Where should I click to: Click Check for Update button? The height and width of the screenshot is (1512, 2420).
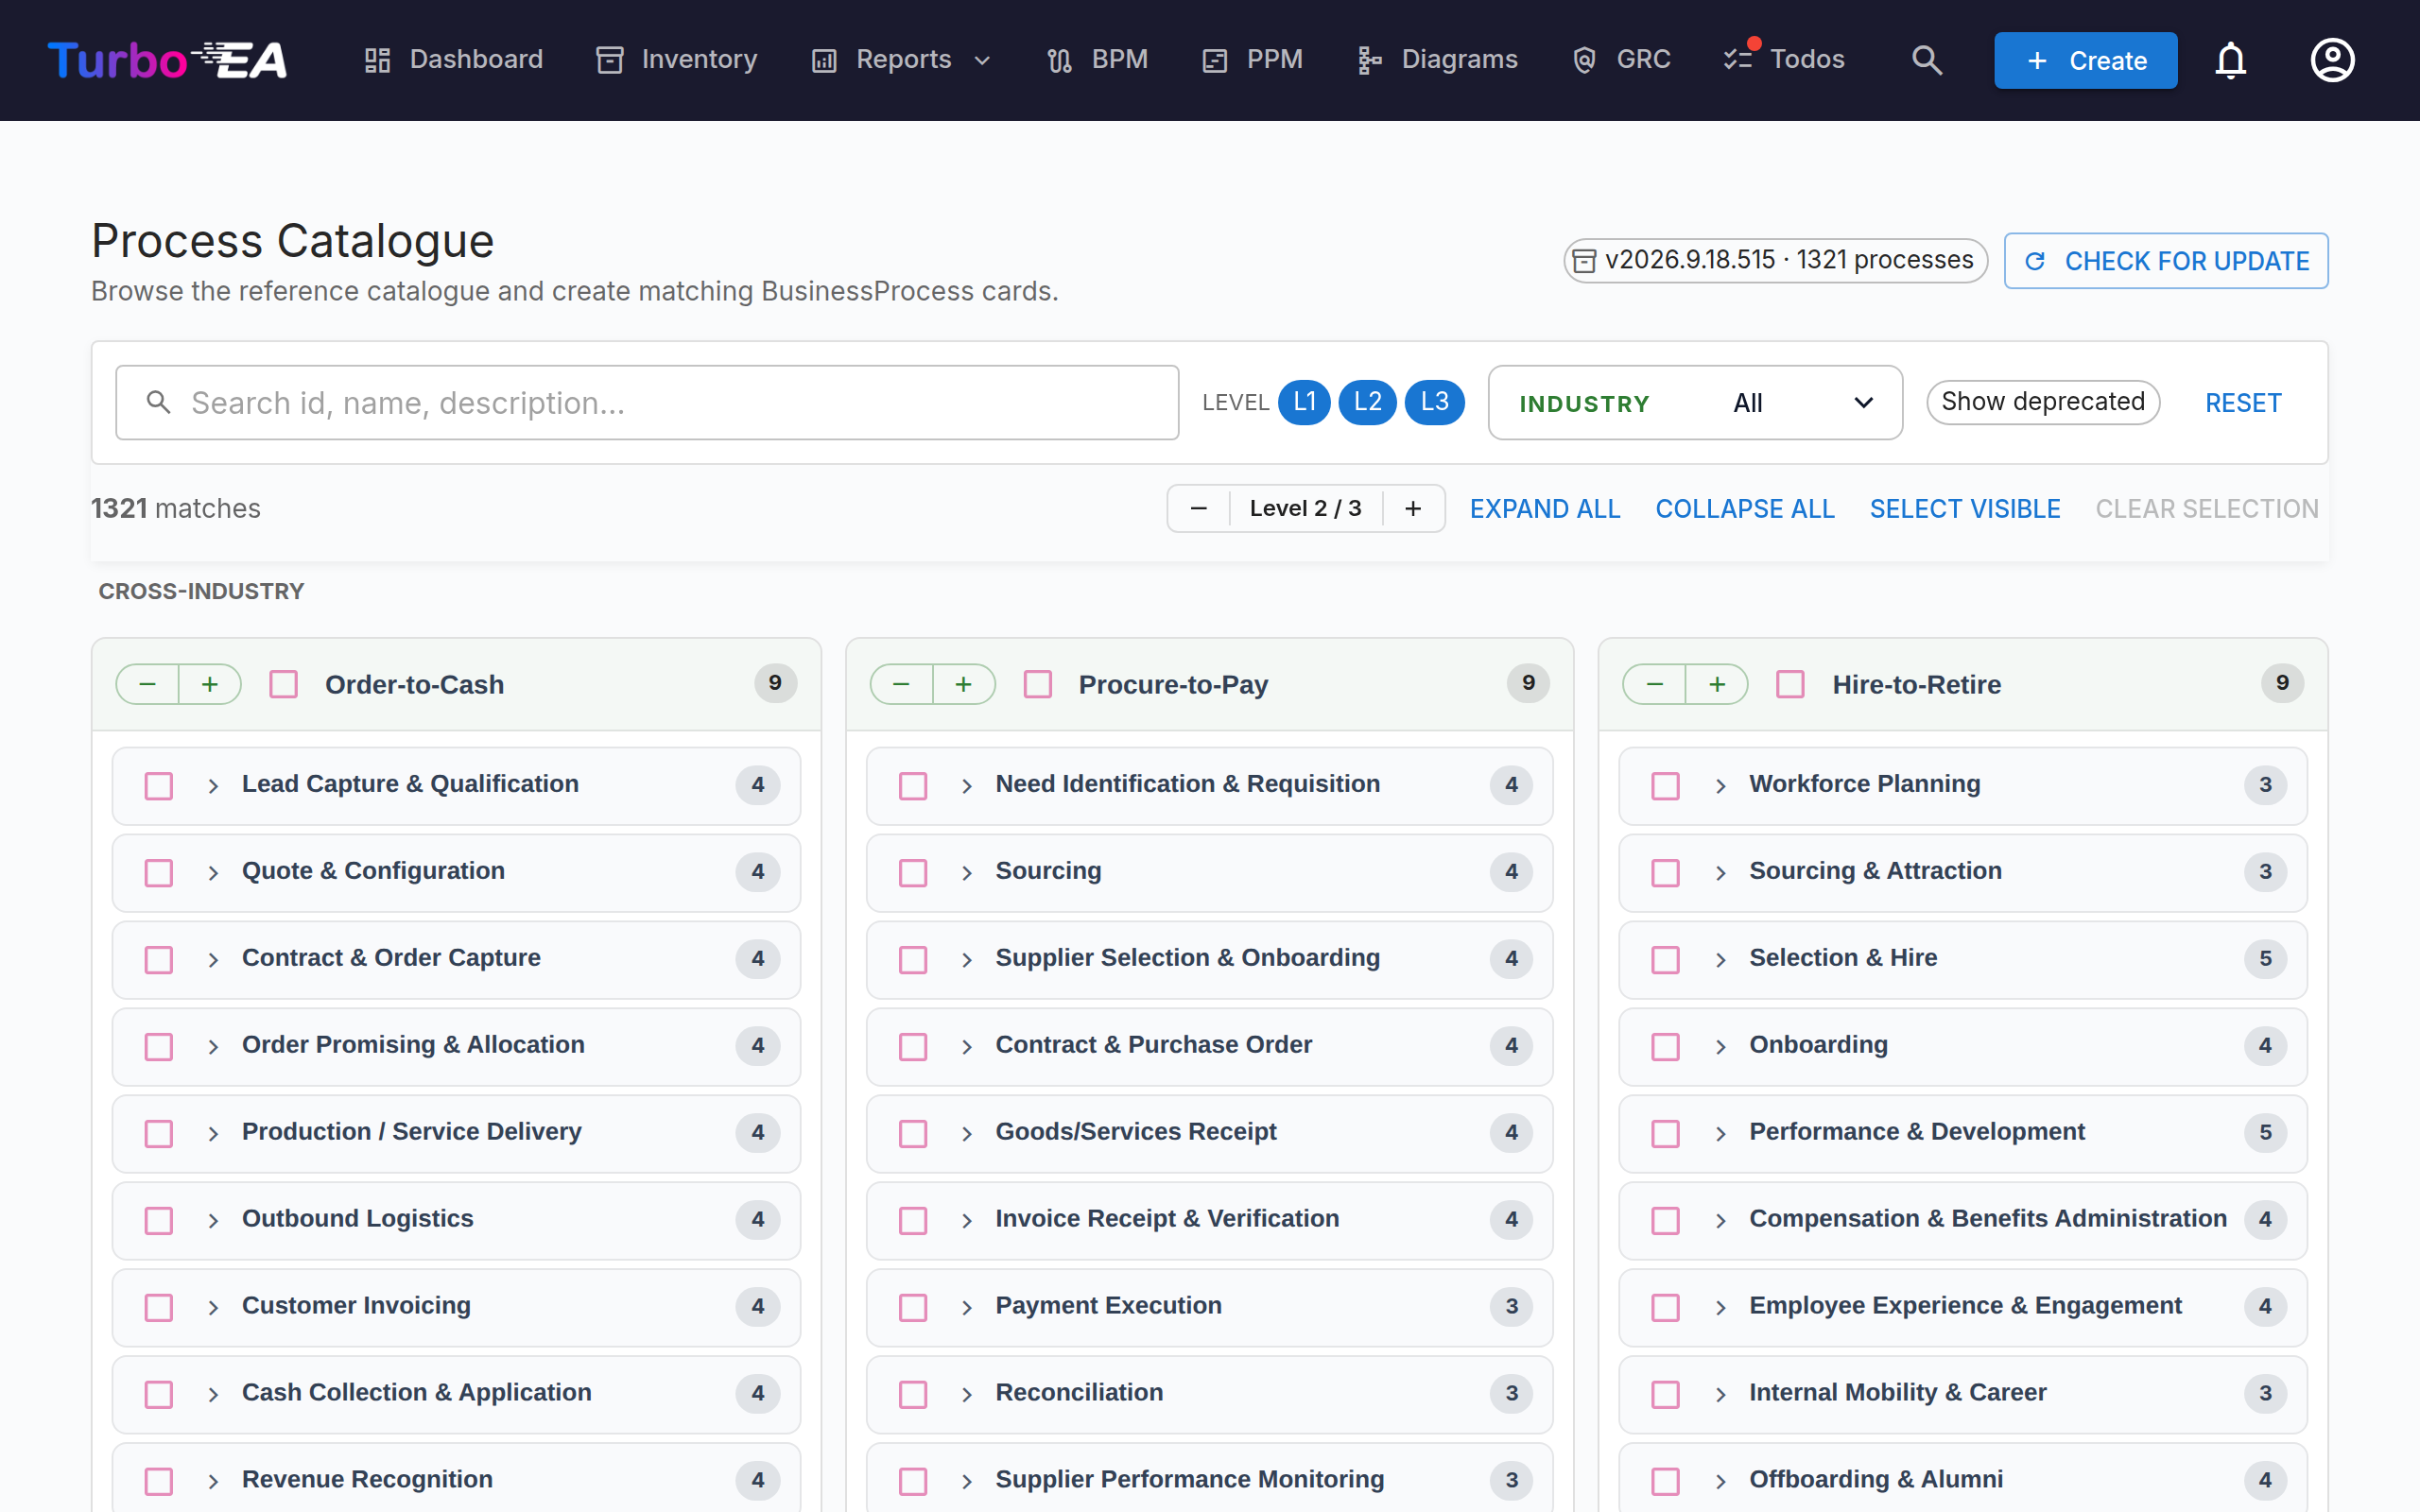(2166, 261)
